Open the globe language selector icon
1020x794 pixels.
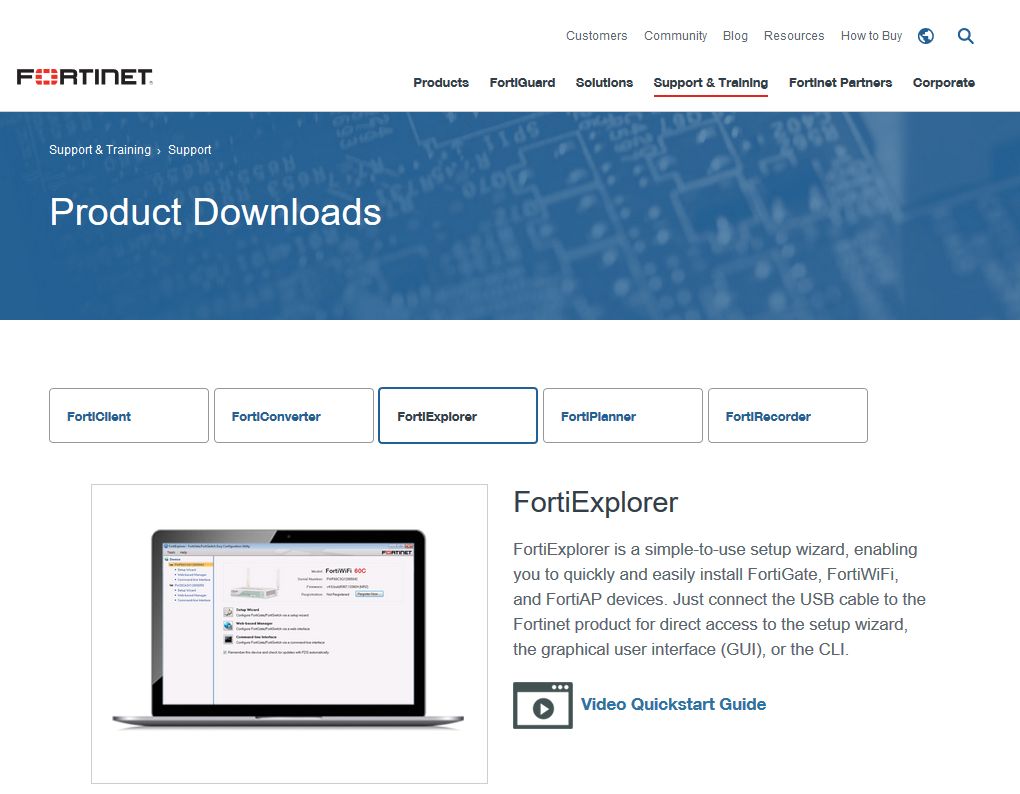point(926,36)
